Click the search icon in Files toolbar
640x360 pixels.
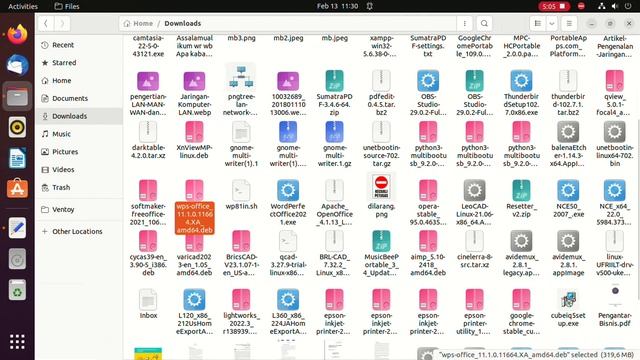tap(484, 24)
